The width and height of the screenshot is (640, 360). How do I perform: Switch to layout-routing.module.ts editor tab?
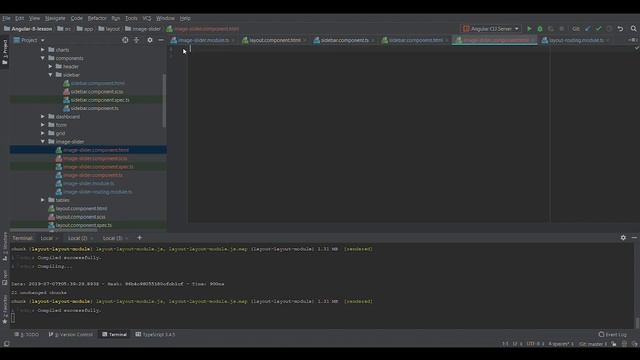[x=576, y=40]
